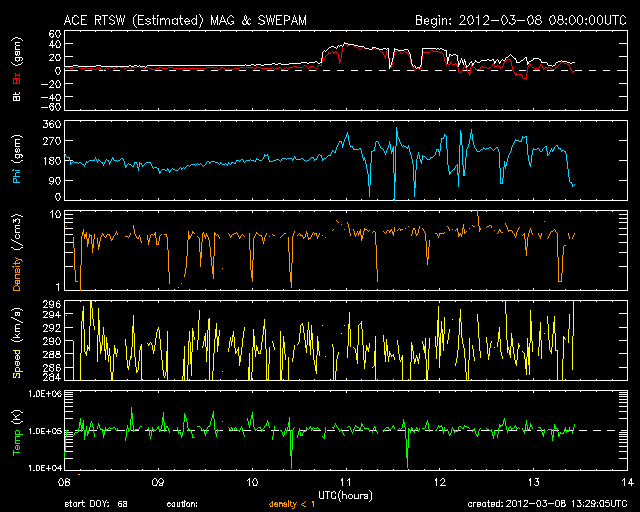
Task: Click the yellow Speed (km/s) axis label
Action: [x=17, y=340]
